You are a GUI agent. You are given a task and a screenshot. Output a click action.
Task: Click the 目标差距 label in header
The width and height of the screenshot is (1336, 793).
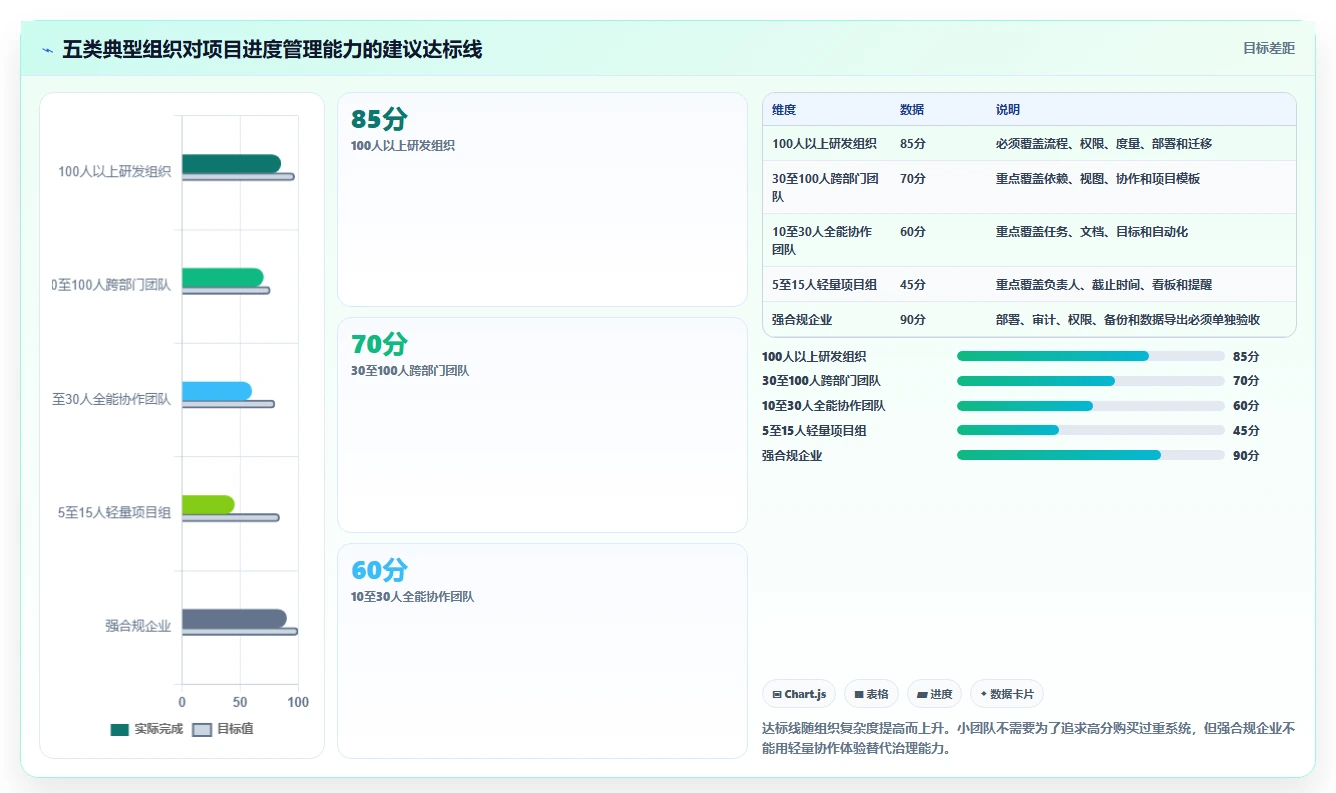click(1269, 48)
